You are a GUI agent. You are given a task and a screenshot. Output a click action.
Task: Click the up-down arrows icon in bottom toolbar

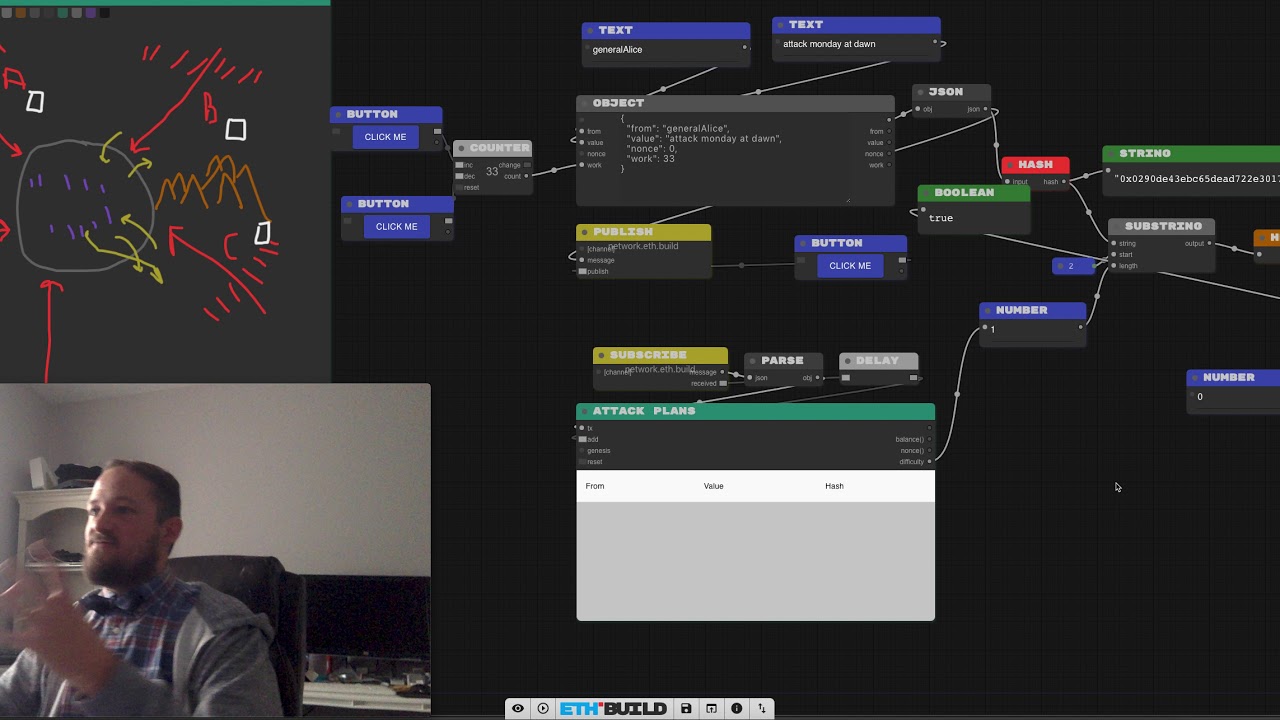click(x=762, y=708)
